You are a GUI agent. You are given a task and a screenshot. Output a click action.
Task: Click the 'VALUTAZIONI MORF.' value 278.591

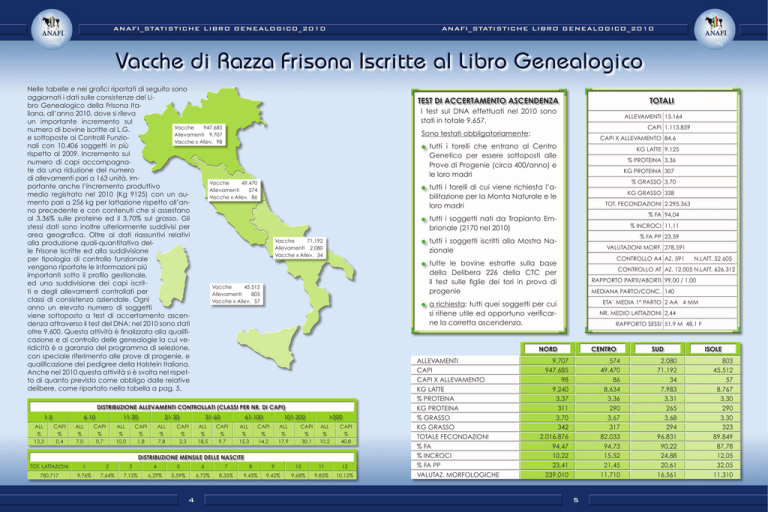coord(674,247)
